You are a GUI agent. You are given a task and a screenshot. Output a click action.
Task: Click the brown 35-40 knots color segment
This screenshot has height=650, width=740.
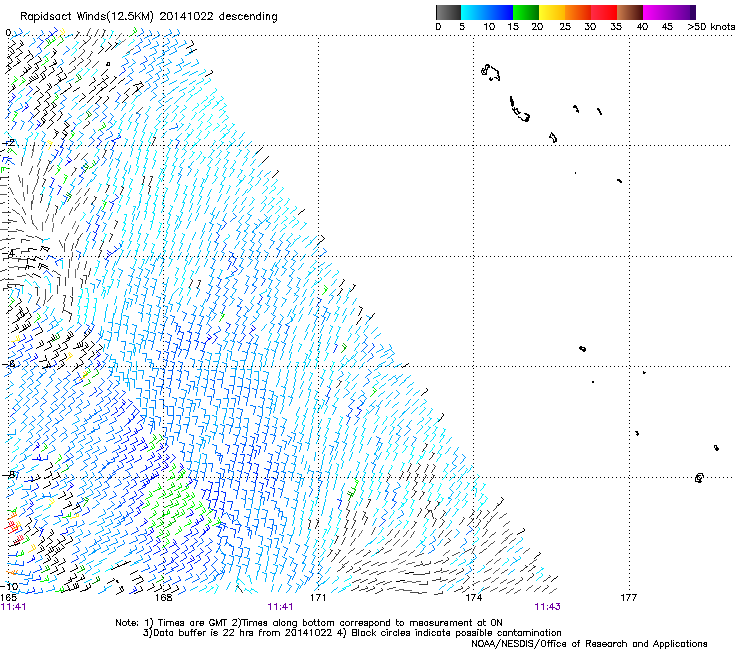pyautogui.click(x=630, y=12)
